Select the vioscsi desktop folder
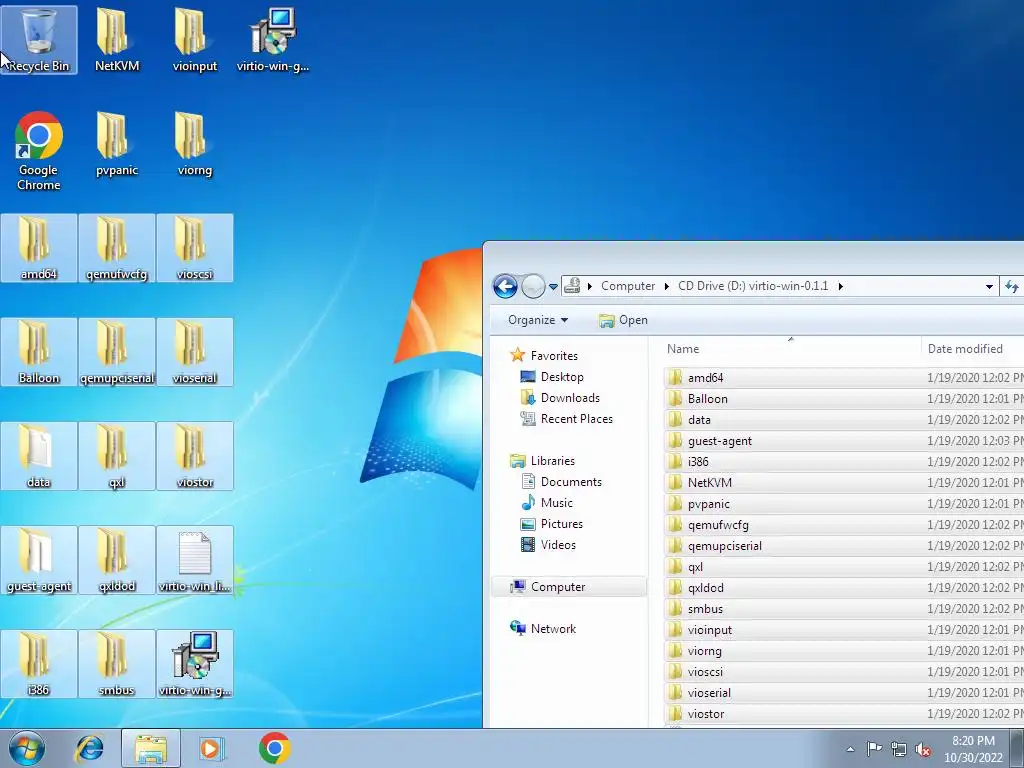1024x768 pixels. pos(195,248)
